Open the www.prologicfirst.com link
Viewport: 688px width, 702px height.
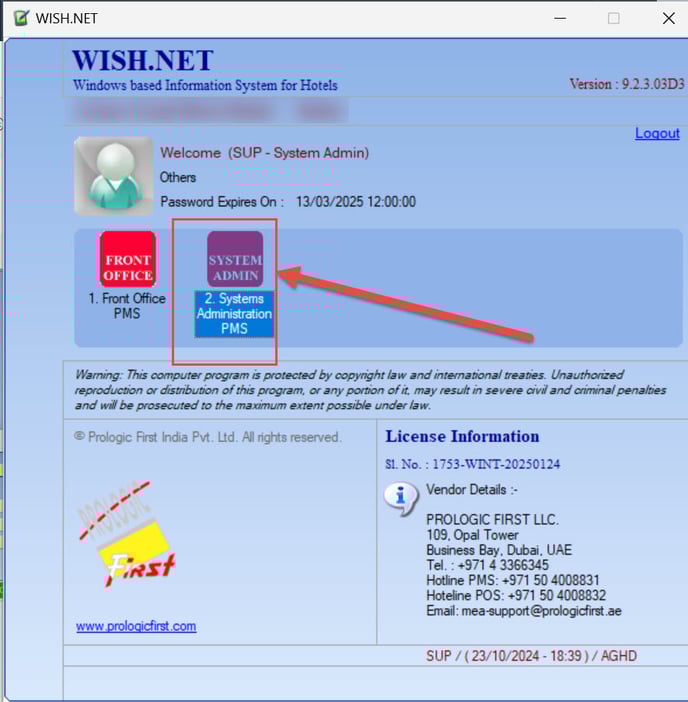pyautogui.click(x=136, y=626)
